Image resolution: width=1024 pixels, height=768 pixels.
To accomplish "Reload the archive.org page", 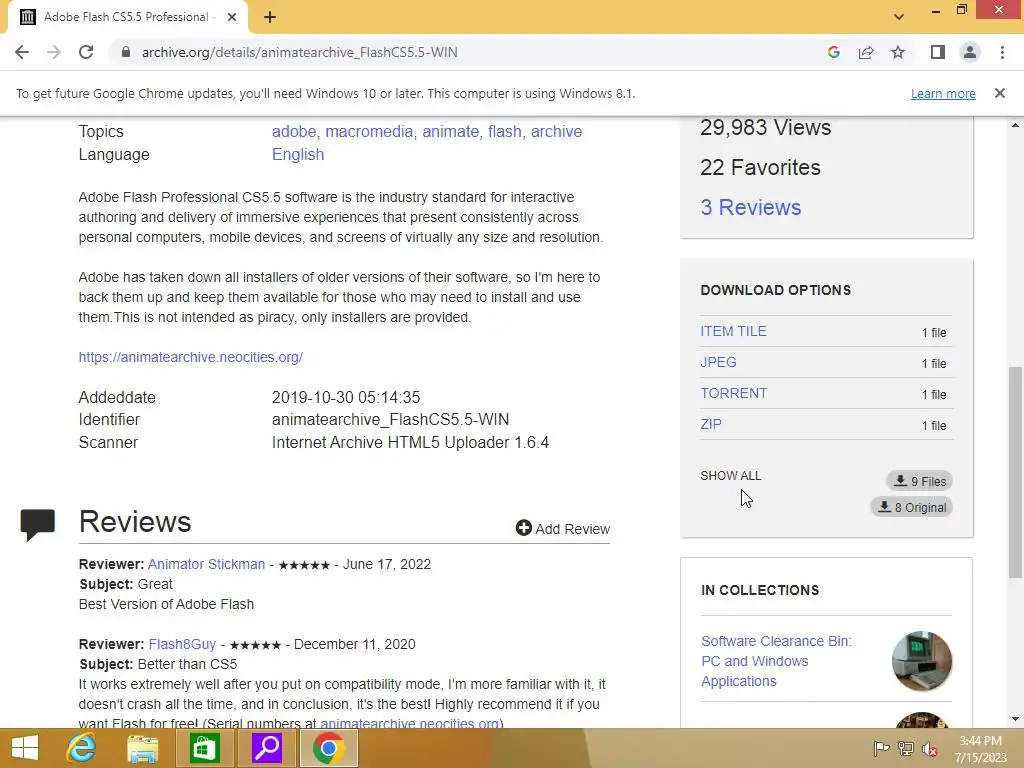I will click(x=86, y=52).
